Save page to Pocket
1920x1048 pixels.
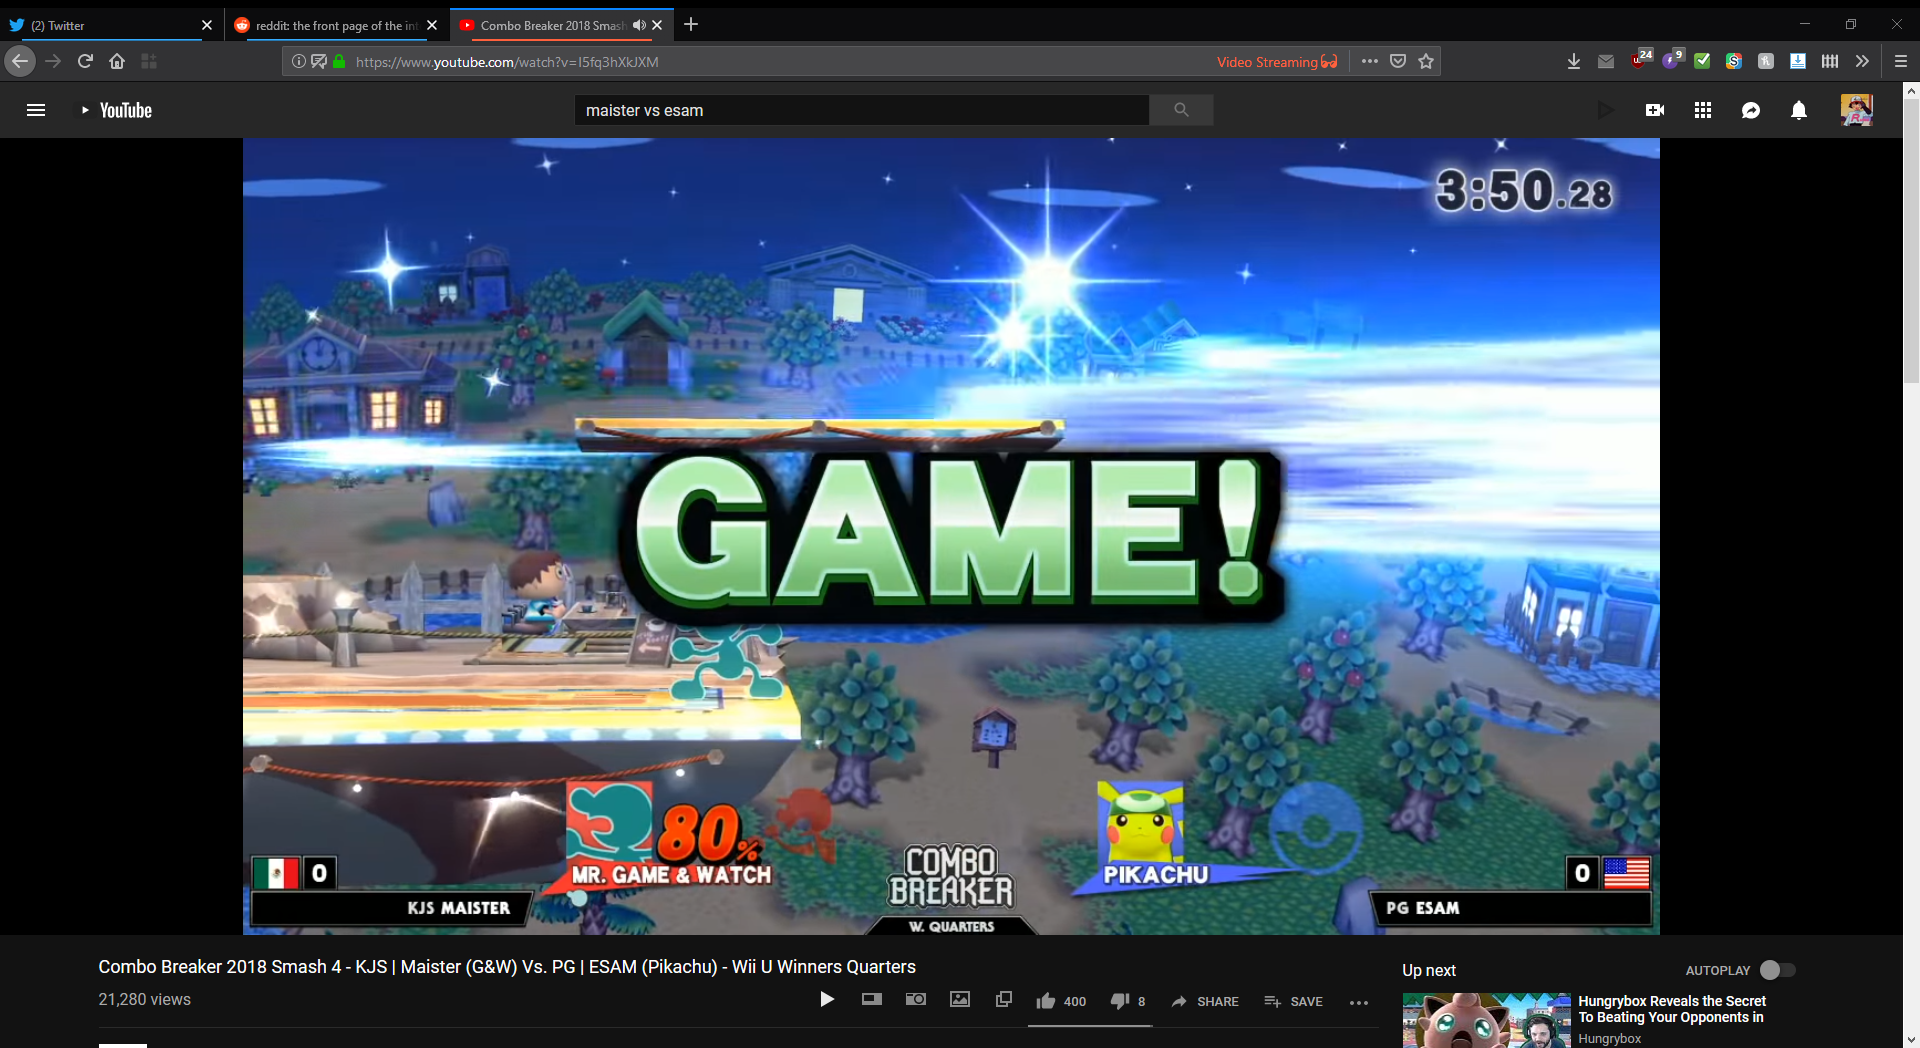pos(1398,61)
